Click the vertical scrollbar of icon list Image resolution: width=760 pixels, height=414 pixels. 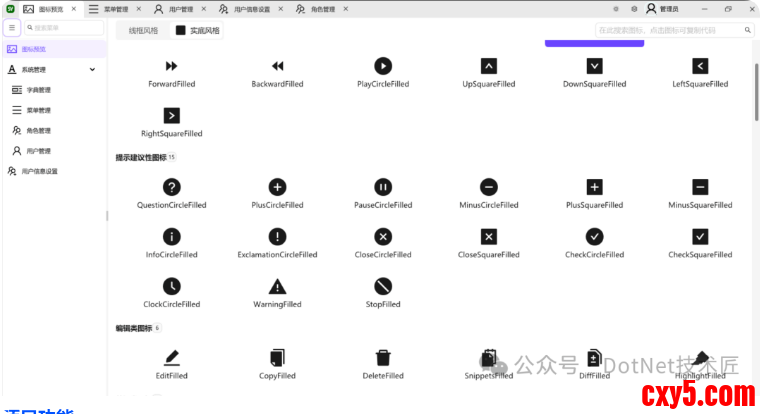click(756, 92)
